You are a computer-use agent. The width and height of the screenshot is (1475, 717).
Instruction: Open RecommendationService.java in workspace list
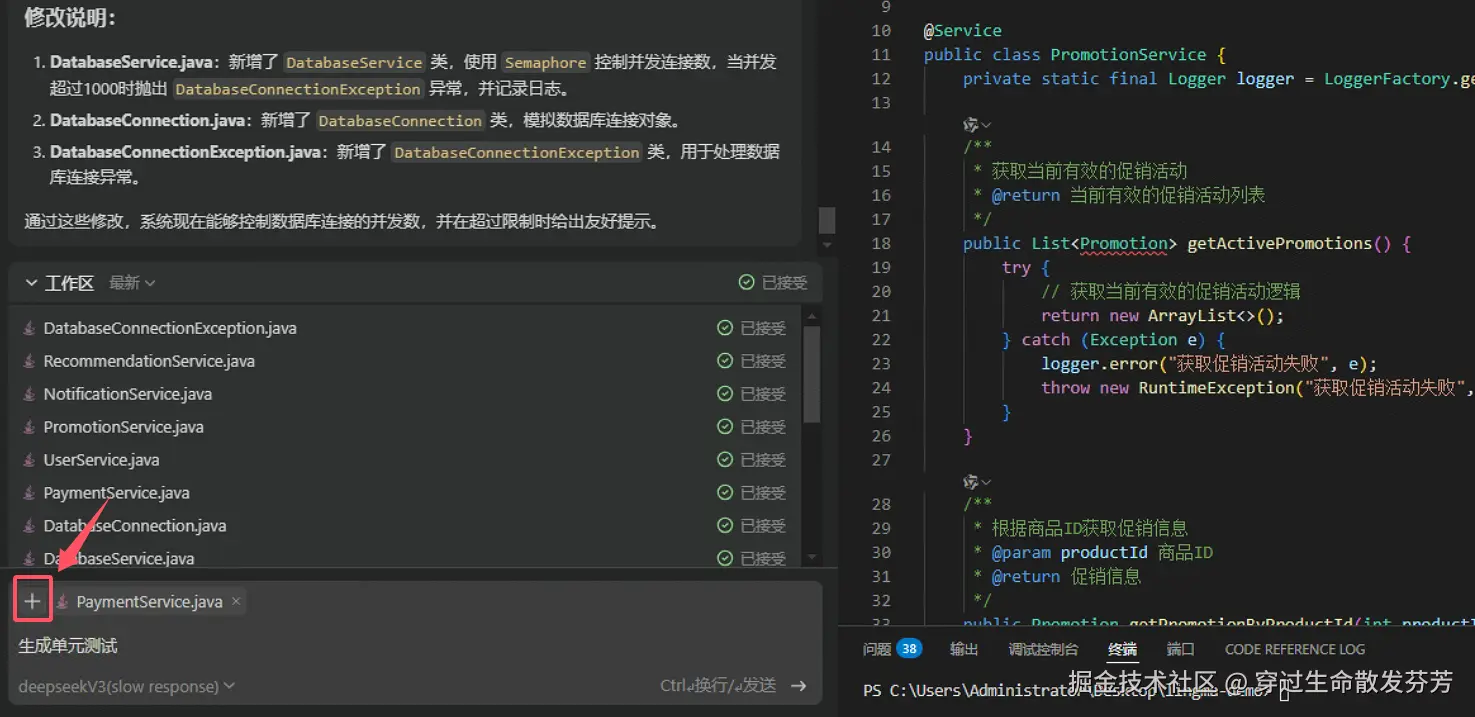(149, 361)
